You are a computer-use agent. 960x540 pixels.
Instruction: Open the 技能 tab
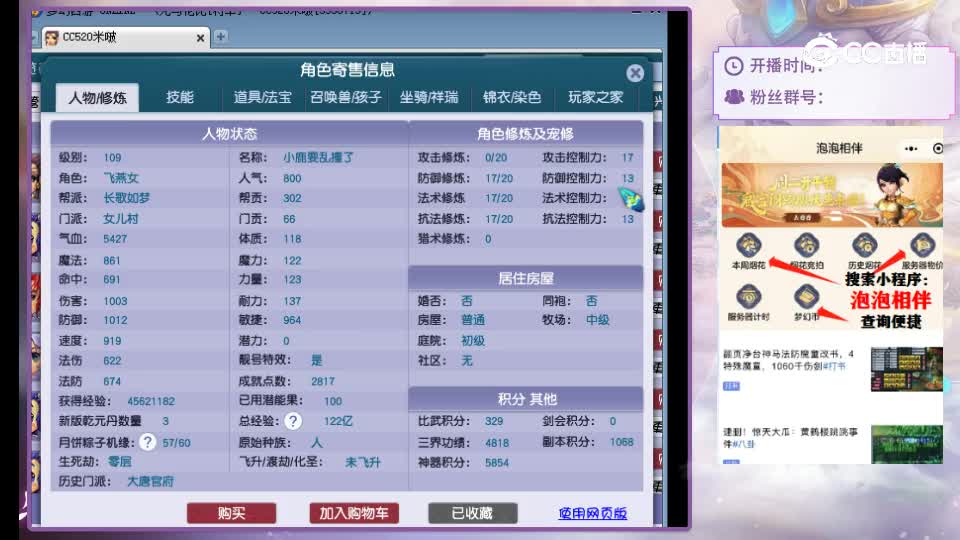point(180,97)
